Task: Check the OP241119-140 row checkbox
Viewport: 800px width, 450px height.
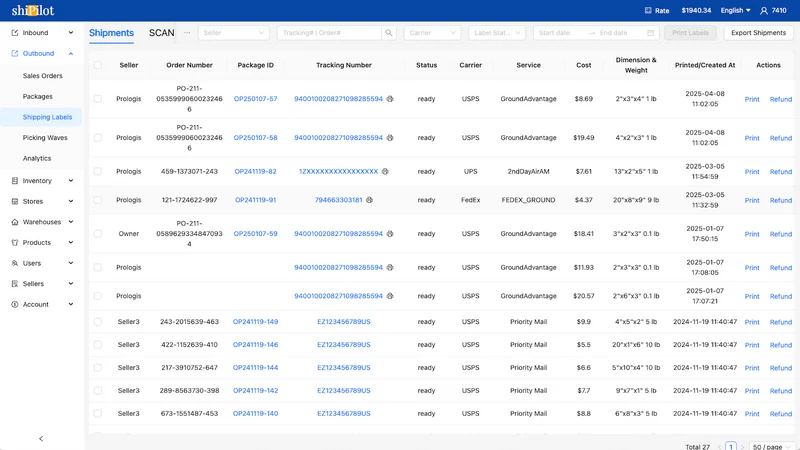Action: click(97, 414)
